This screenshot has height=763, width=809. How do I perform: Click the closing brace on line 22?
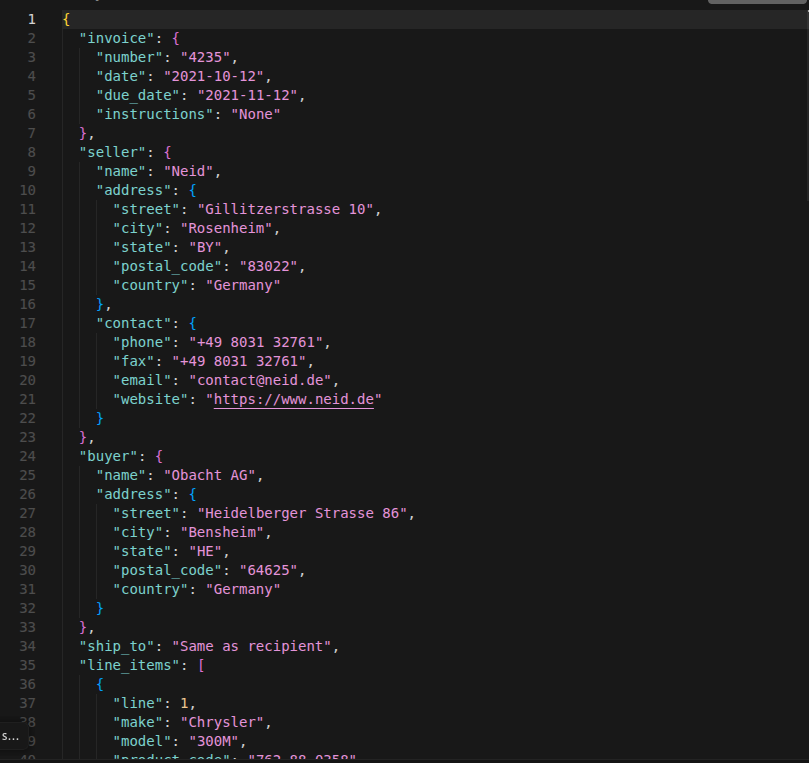point(100,419)
